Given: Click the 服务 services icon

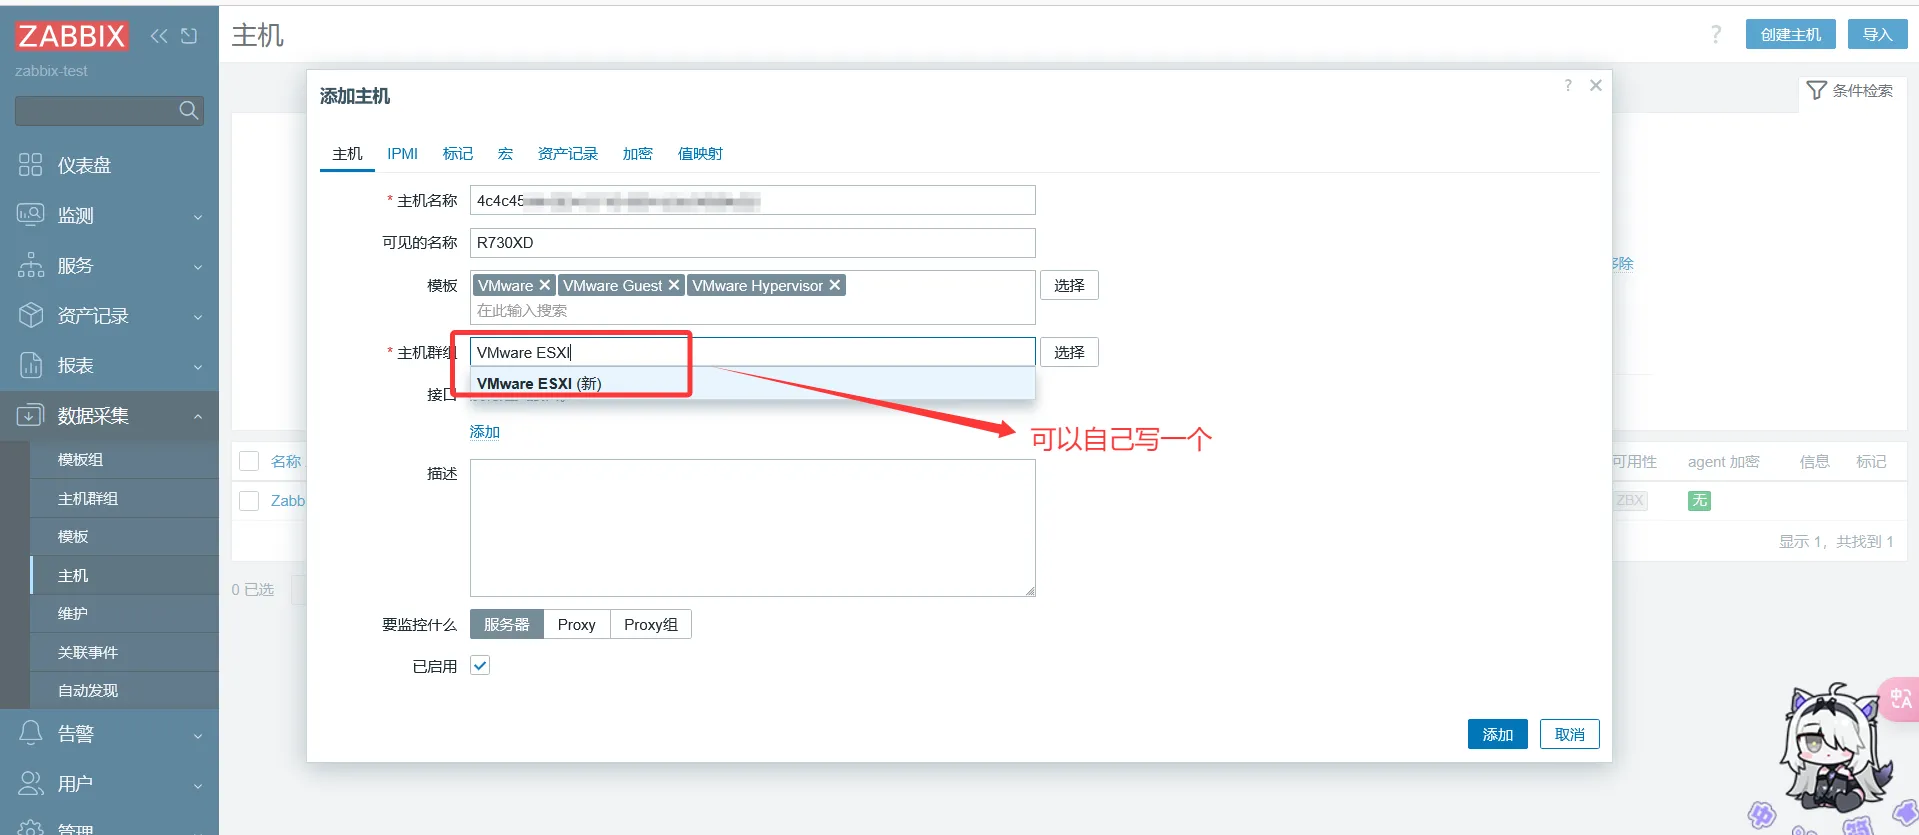Looking at the screenshot, I should [31, 265].
